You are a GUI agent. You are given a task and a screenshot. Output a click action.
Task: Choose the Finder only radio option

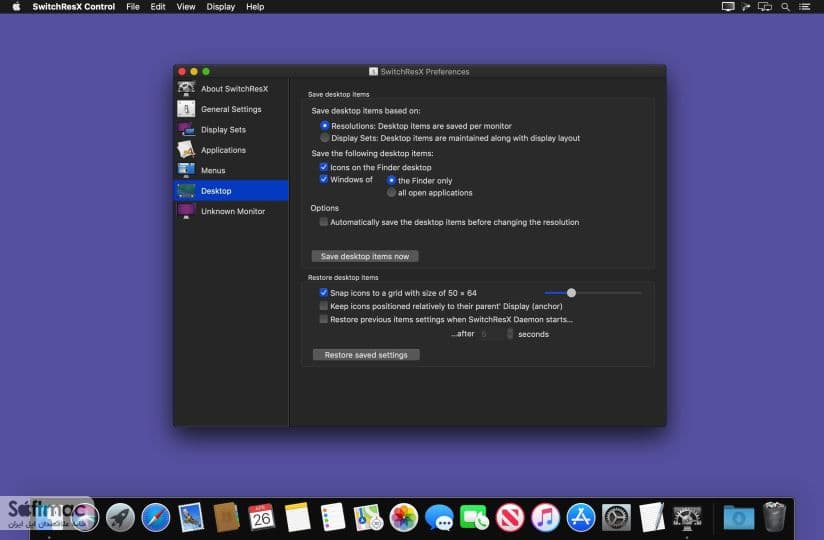tap(392, 180)
